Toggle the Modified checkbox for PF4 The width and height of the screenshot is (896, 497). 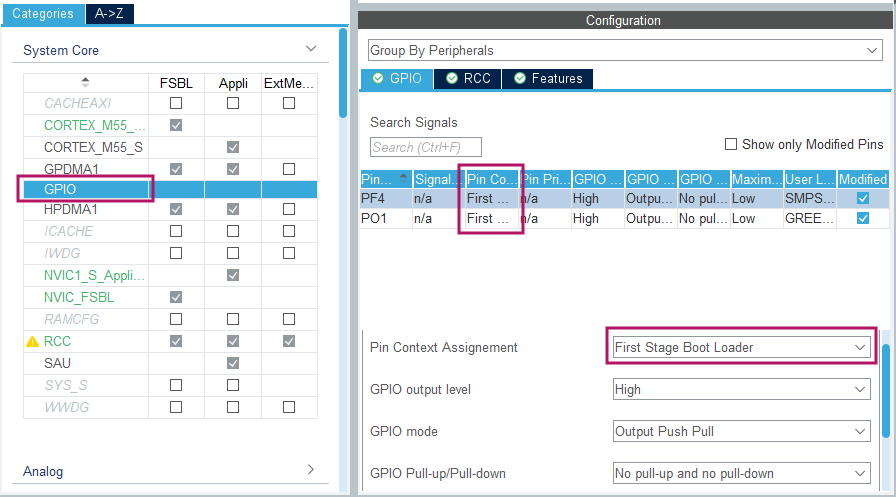[x=863, y=198]
